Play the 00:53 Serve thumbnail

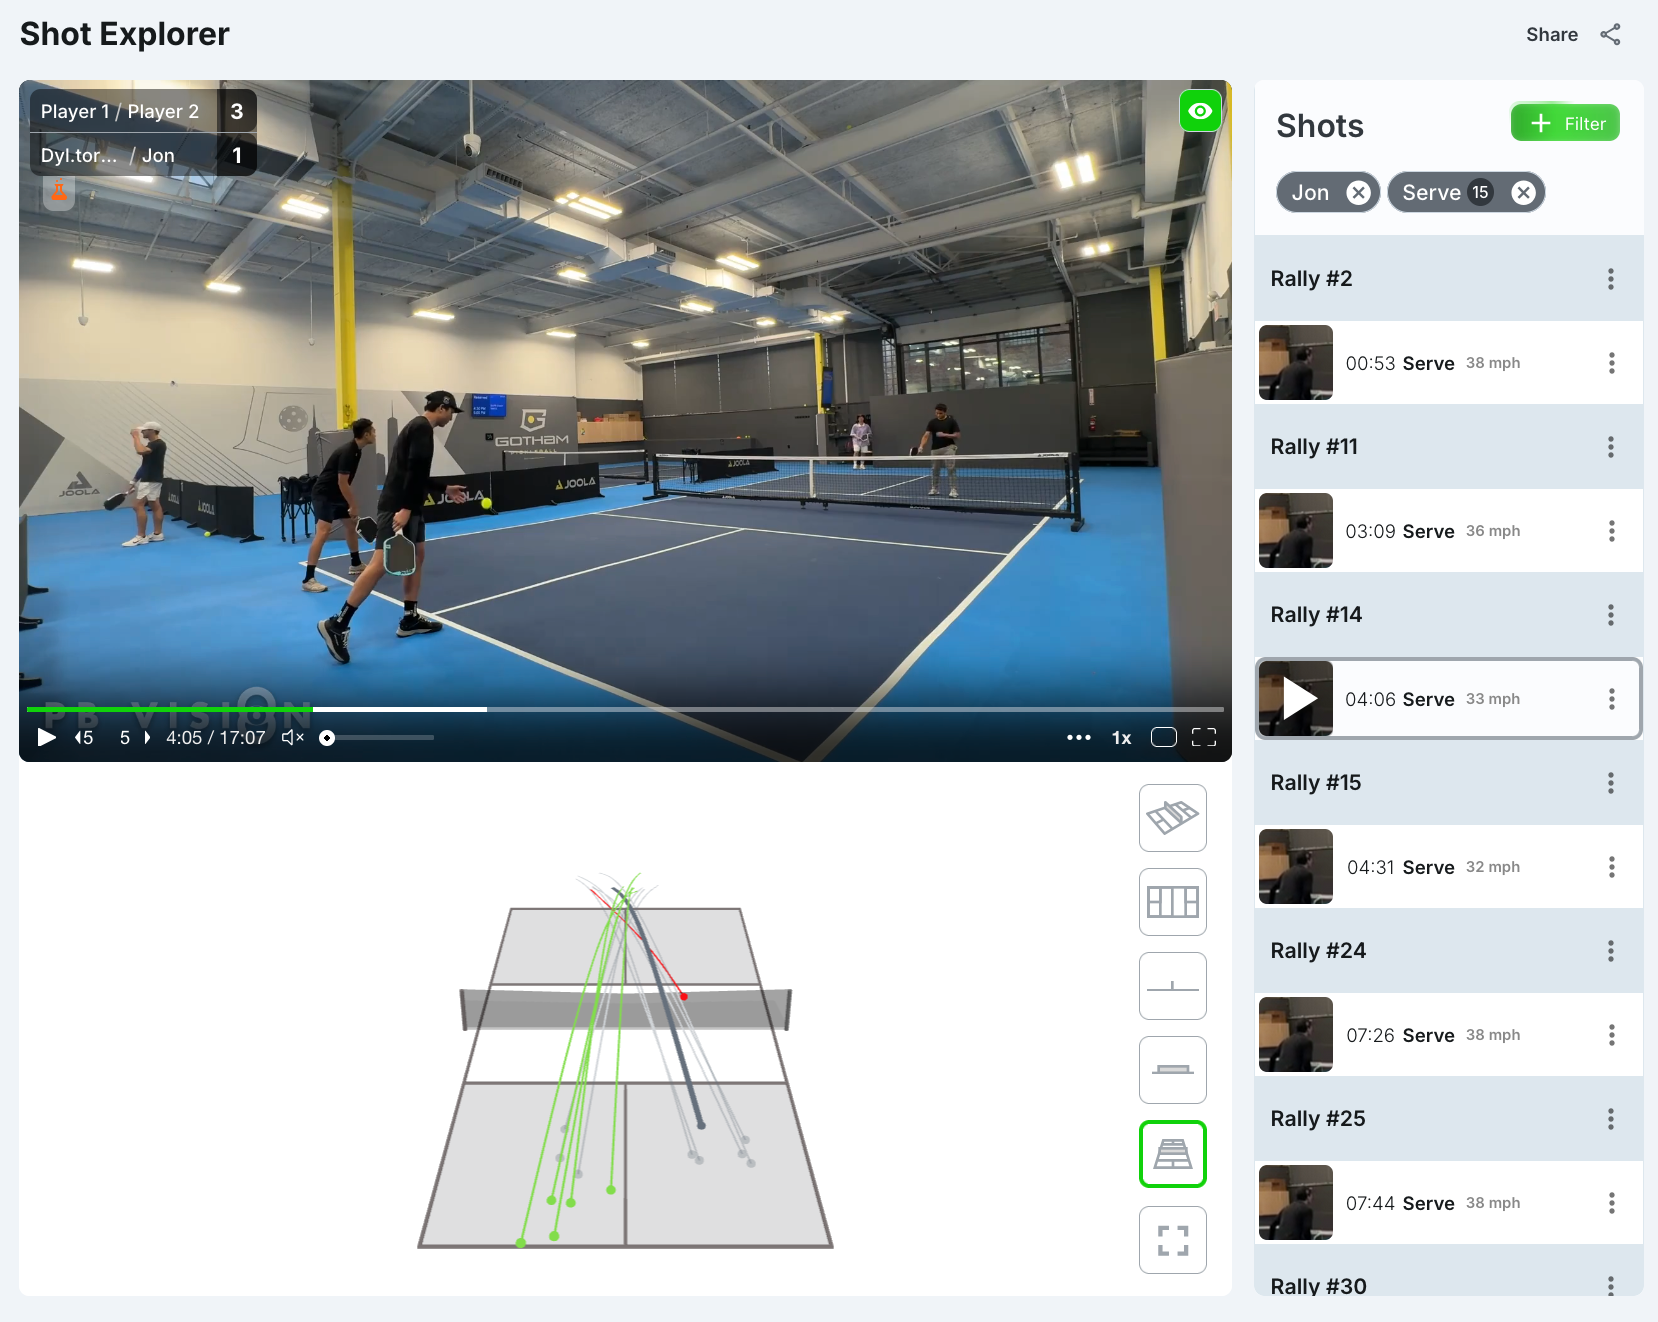(1296, 362)
